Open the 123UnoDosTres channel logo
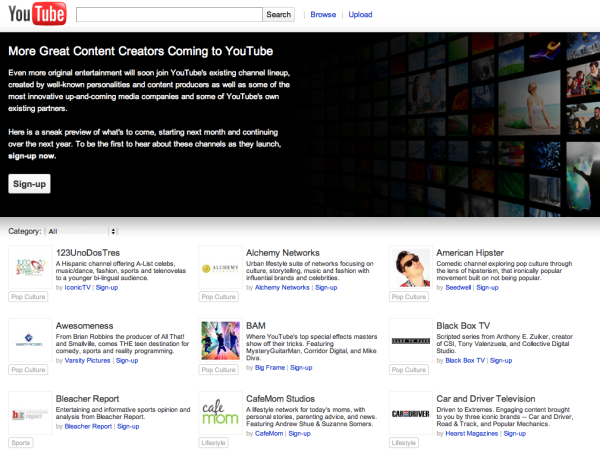The image size is (600, 457). tap(28, 268)
